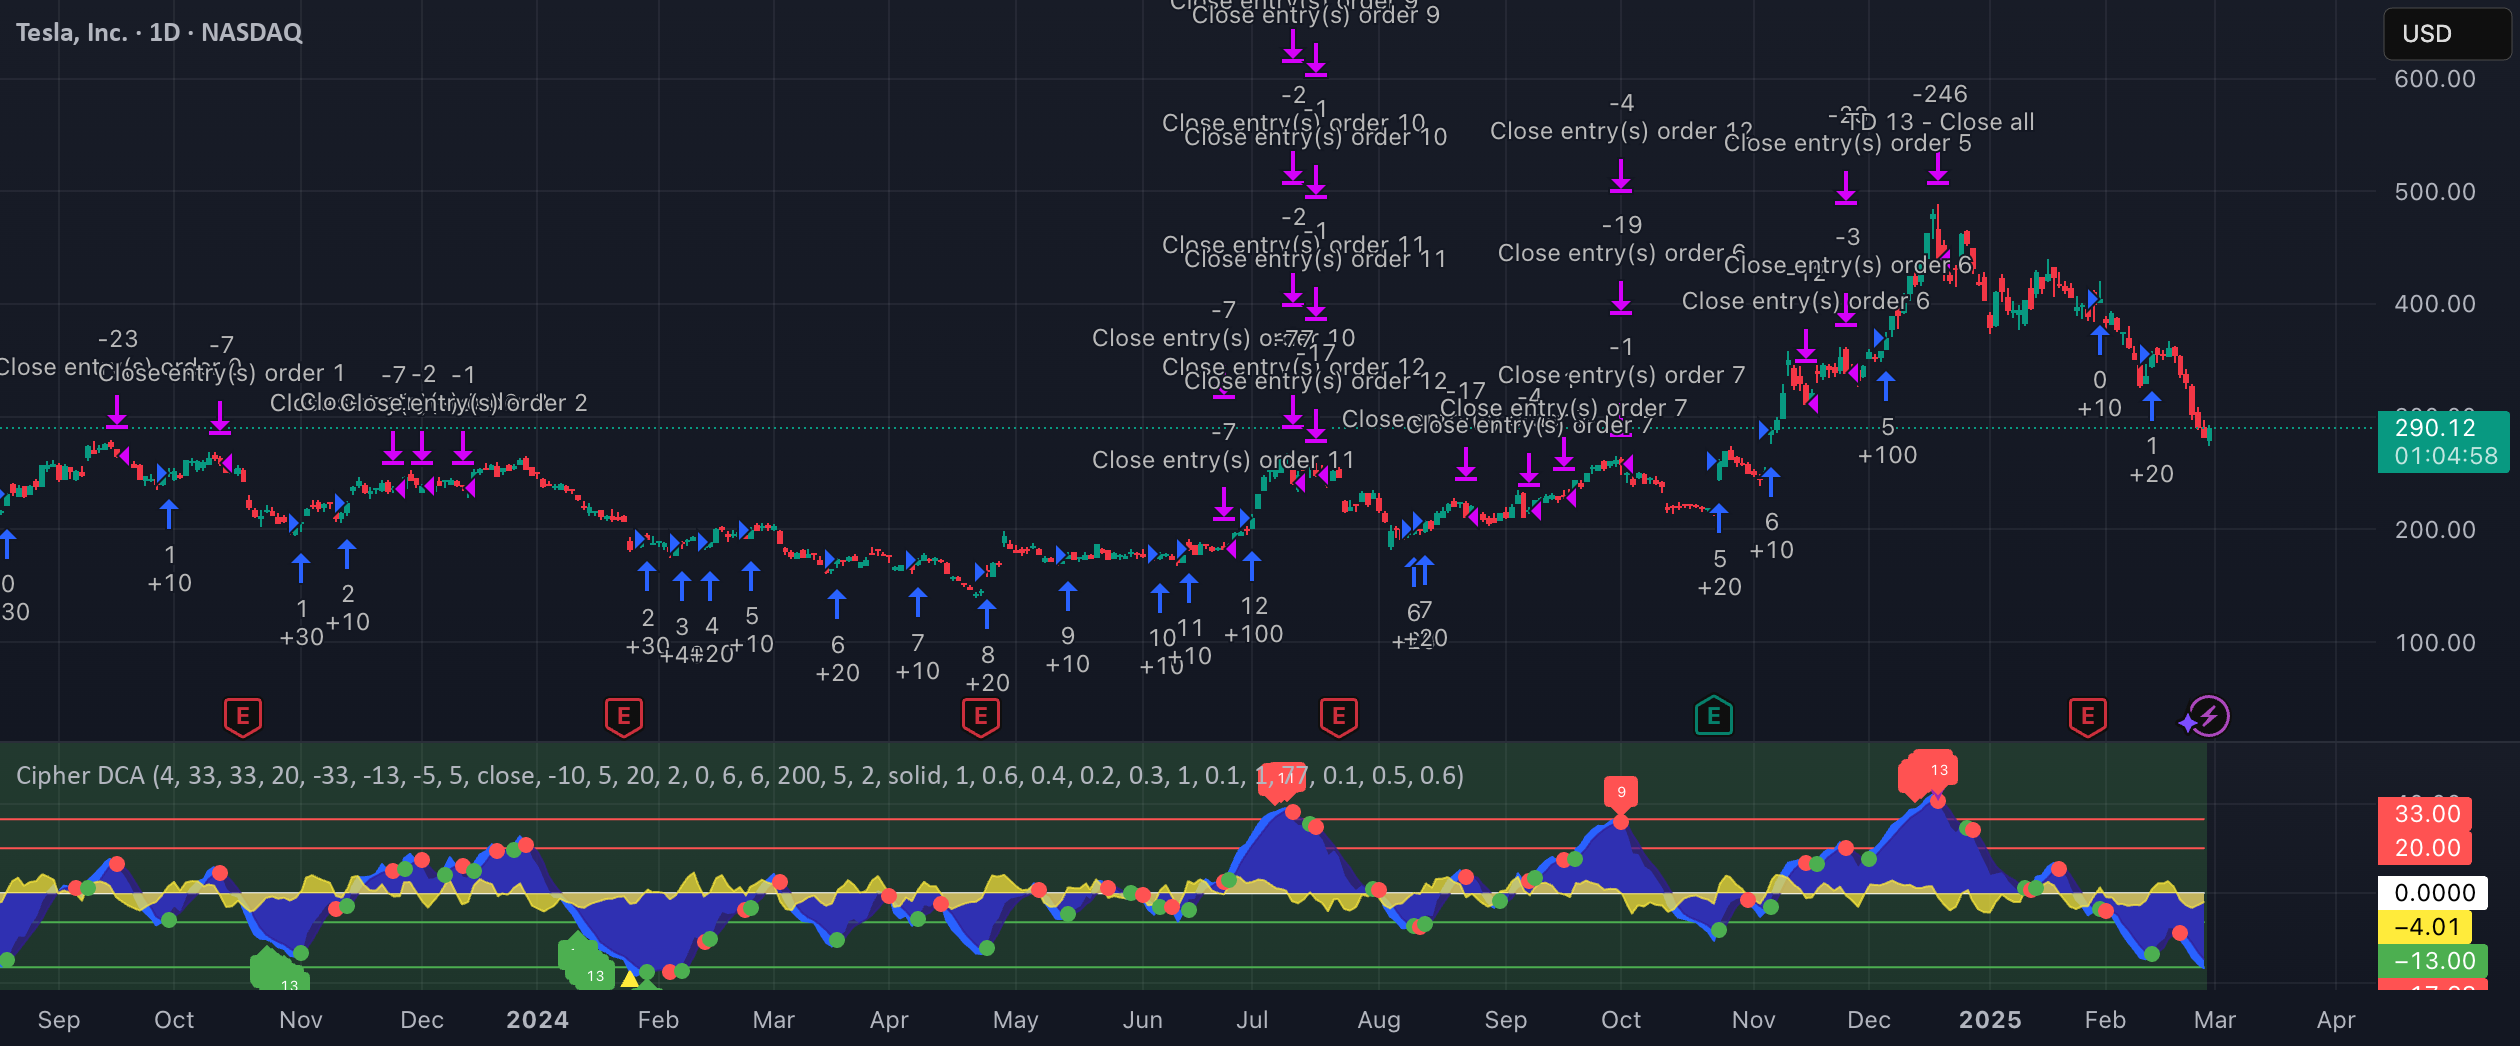Click the red 33.00 indicator level label
The image size is (2520, 1046).
click(x=2426, y=813)
